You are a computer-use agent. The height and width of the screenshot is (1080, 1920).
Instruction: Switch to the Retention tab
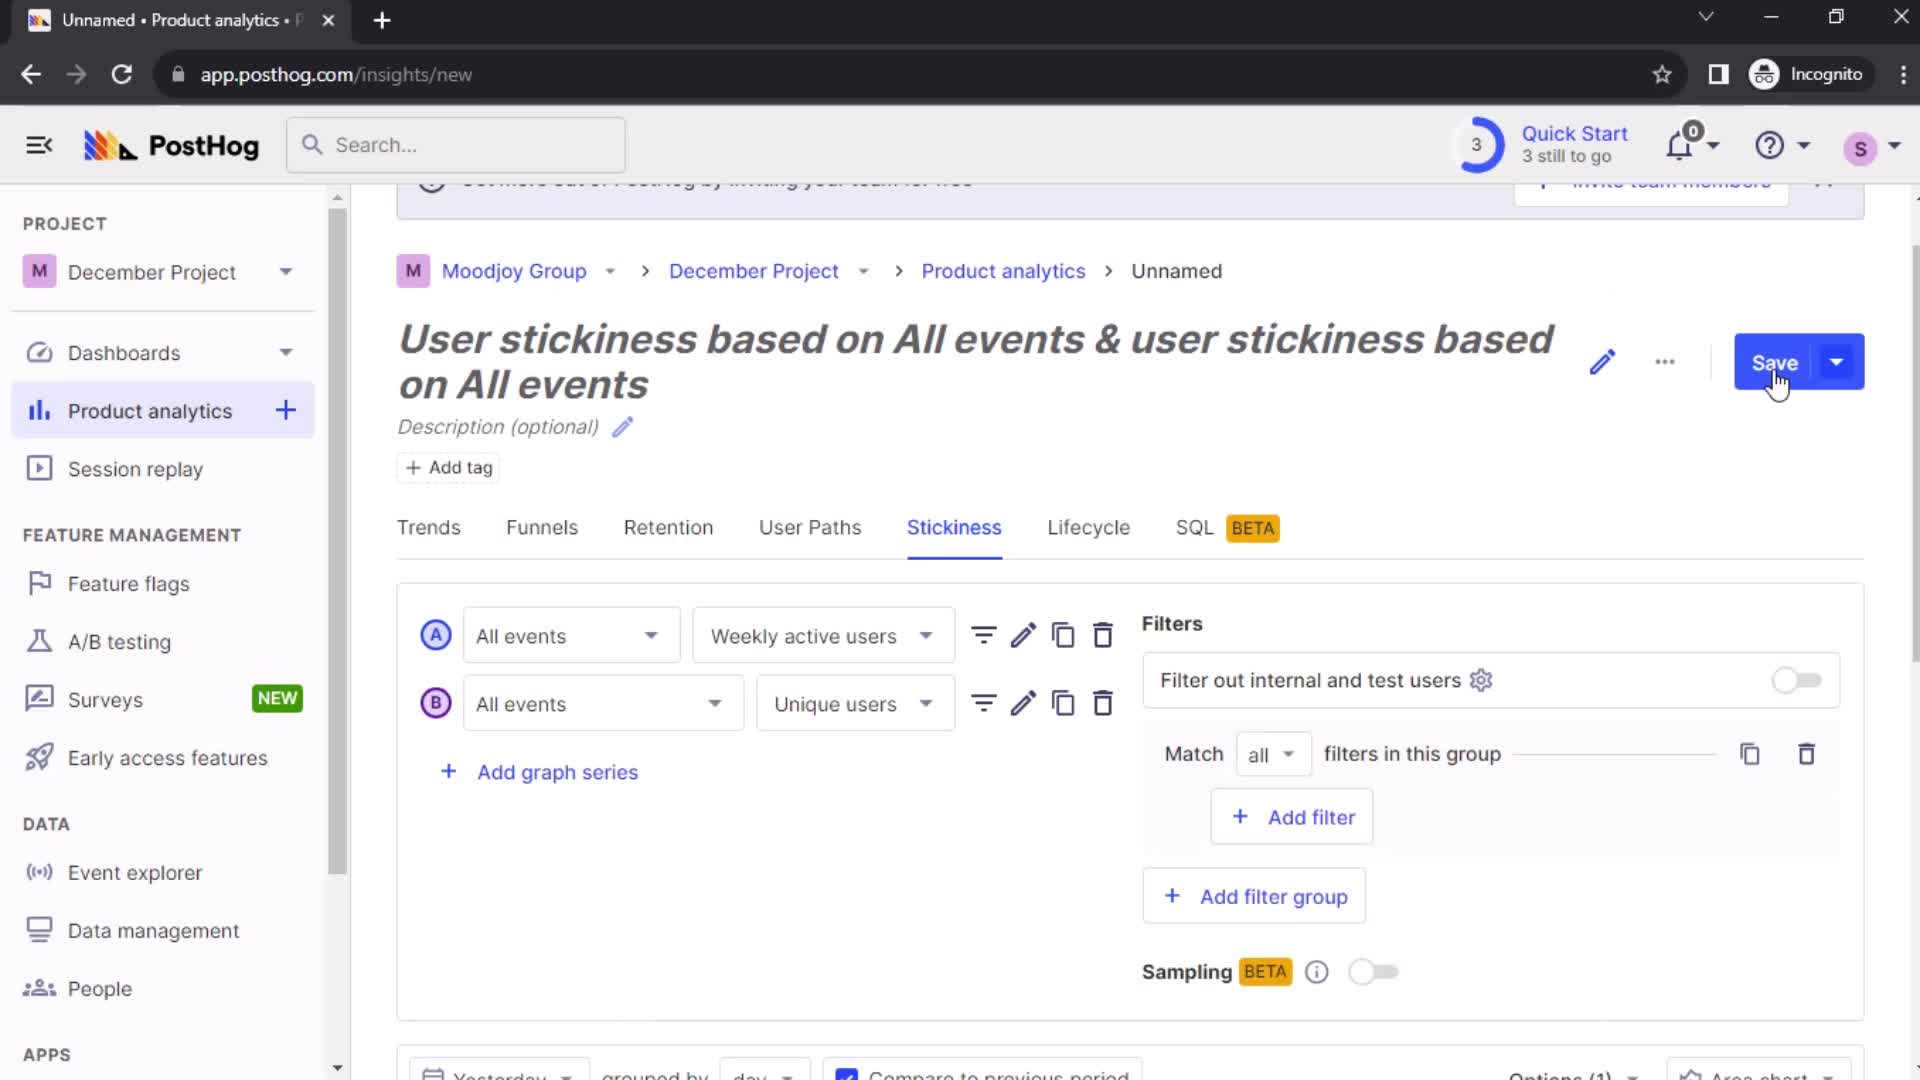click(x=668, y=527)
